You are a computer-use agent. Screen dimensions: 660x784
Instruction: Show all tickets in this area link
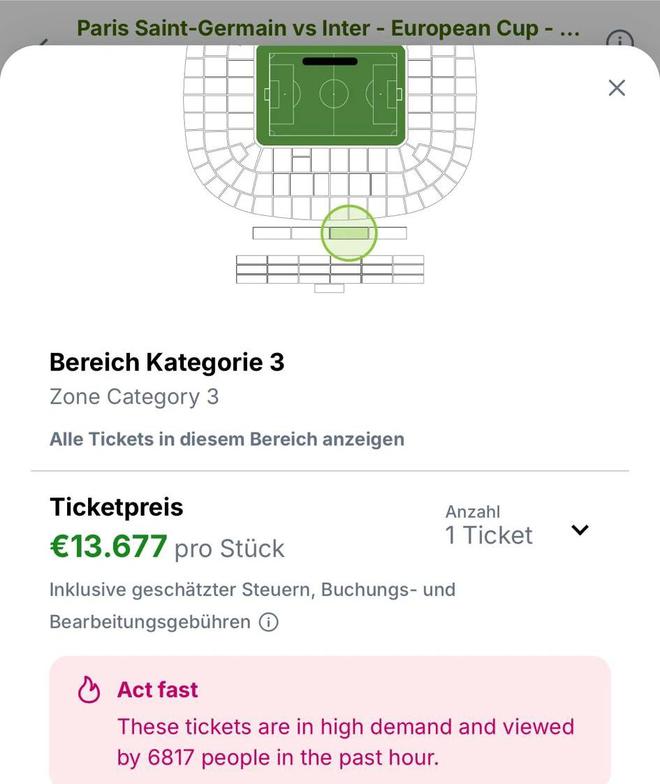227,439
